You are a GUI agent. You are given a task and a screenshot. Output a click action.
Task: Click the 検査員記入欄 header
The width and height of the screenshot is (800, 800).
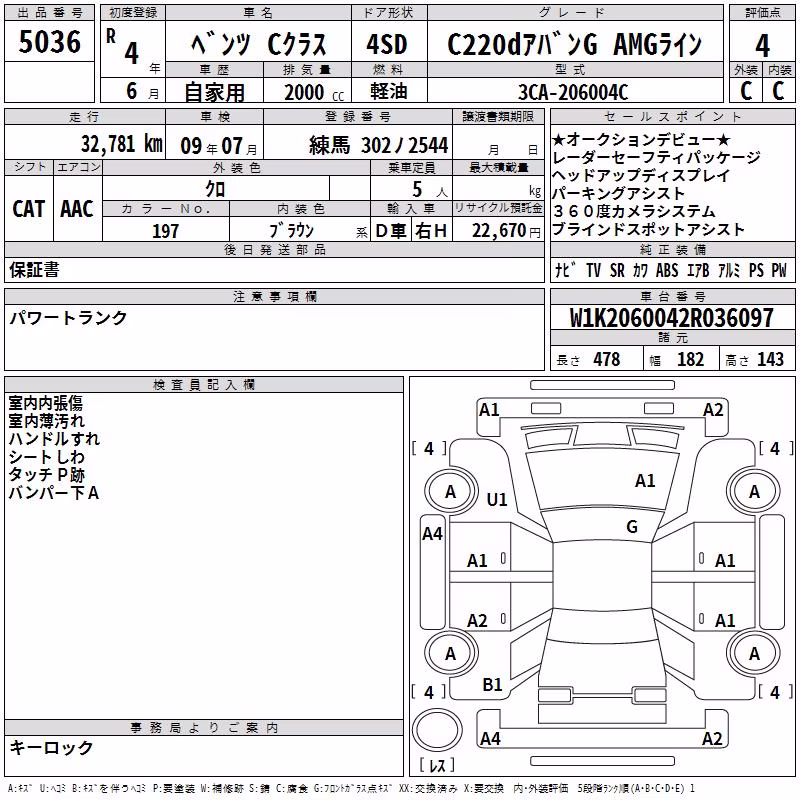204,385
